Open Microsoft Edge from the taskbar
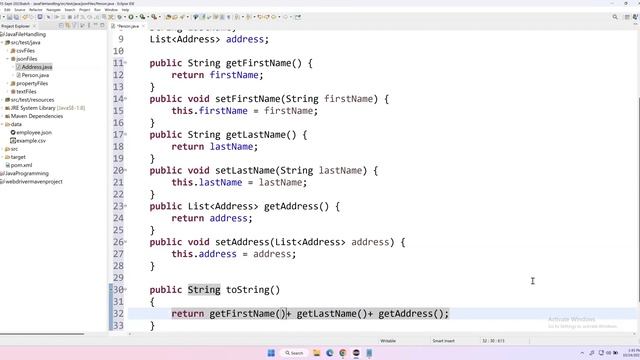640x360 pixels. click(x=329, y=353)
